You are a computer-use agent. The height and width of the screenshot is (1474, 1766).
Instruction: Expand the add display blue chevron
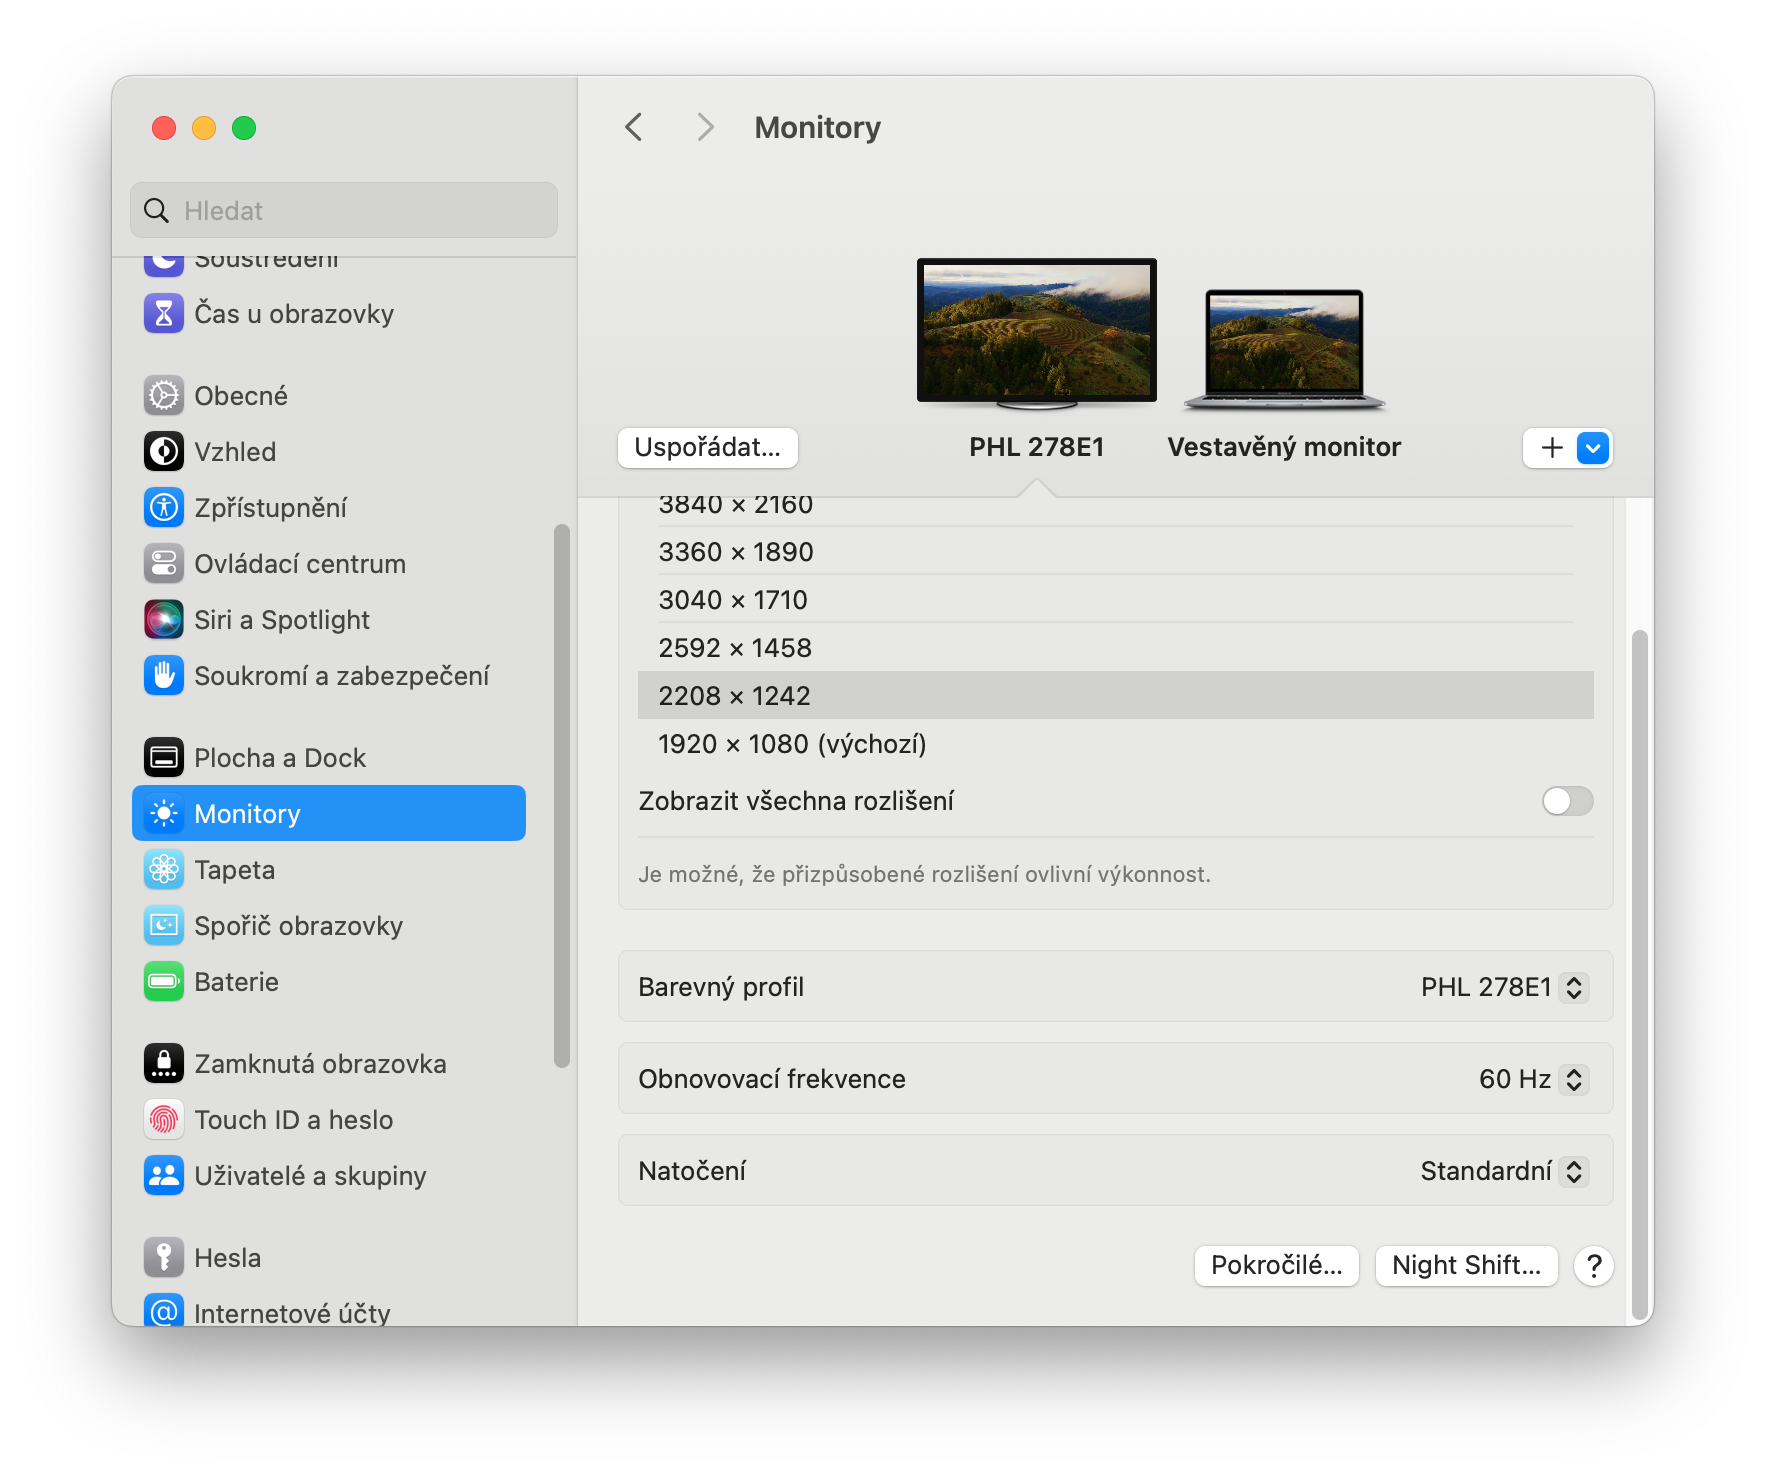1593,448
